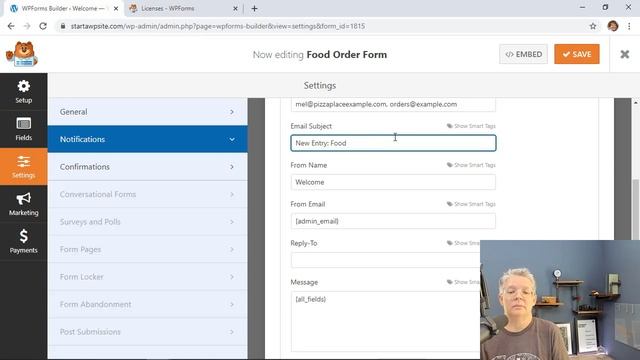This screenshot has width=640, height=360.
Task: Click the From Name input field
Action: pyautogui.click(x=393, y=182)
